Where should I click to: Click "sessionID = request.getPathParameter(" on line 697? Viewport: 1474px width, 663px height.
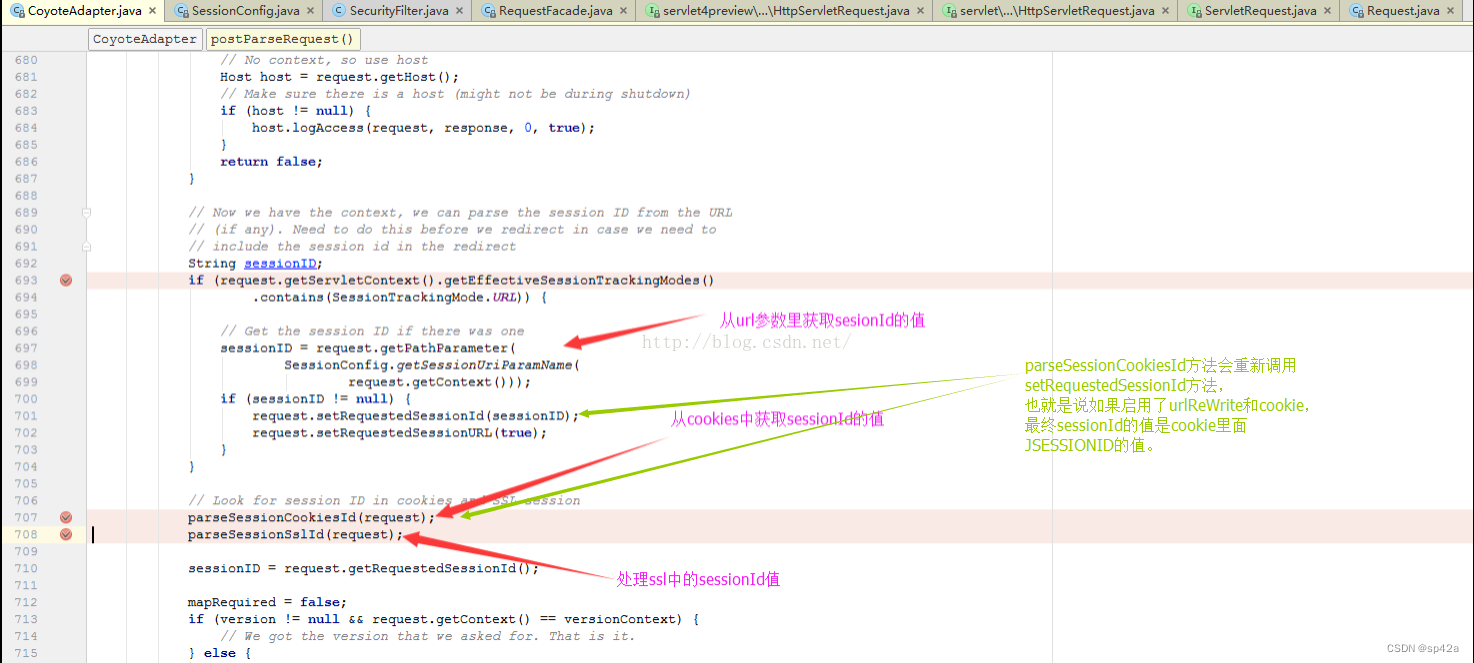click(368, 348)
